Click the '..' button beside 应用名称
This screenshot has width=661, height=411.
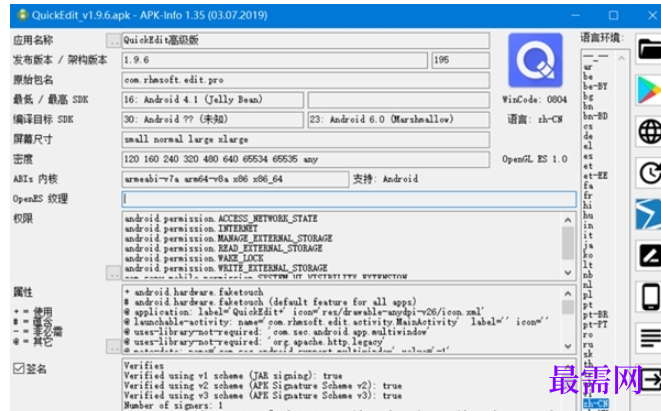113,41
